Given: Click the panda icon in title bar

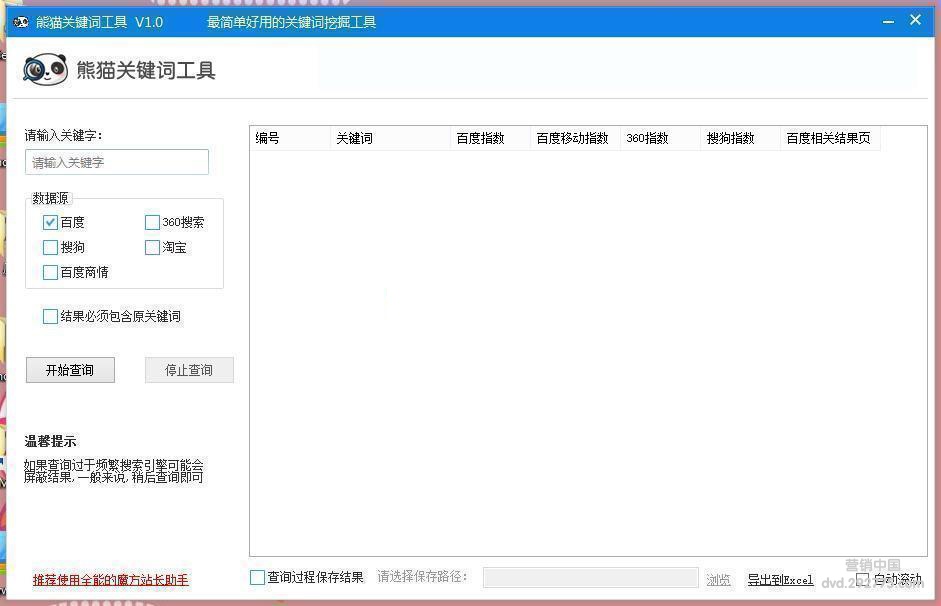Looking at the screenshot, I should [x=21, y=22].
